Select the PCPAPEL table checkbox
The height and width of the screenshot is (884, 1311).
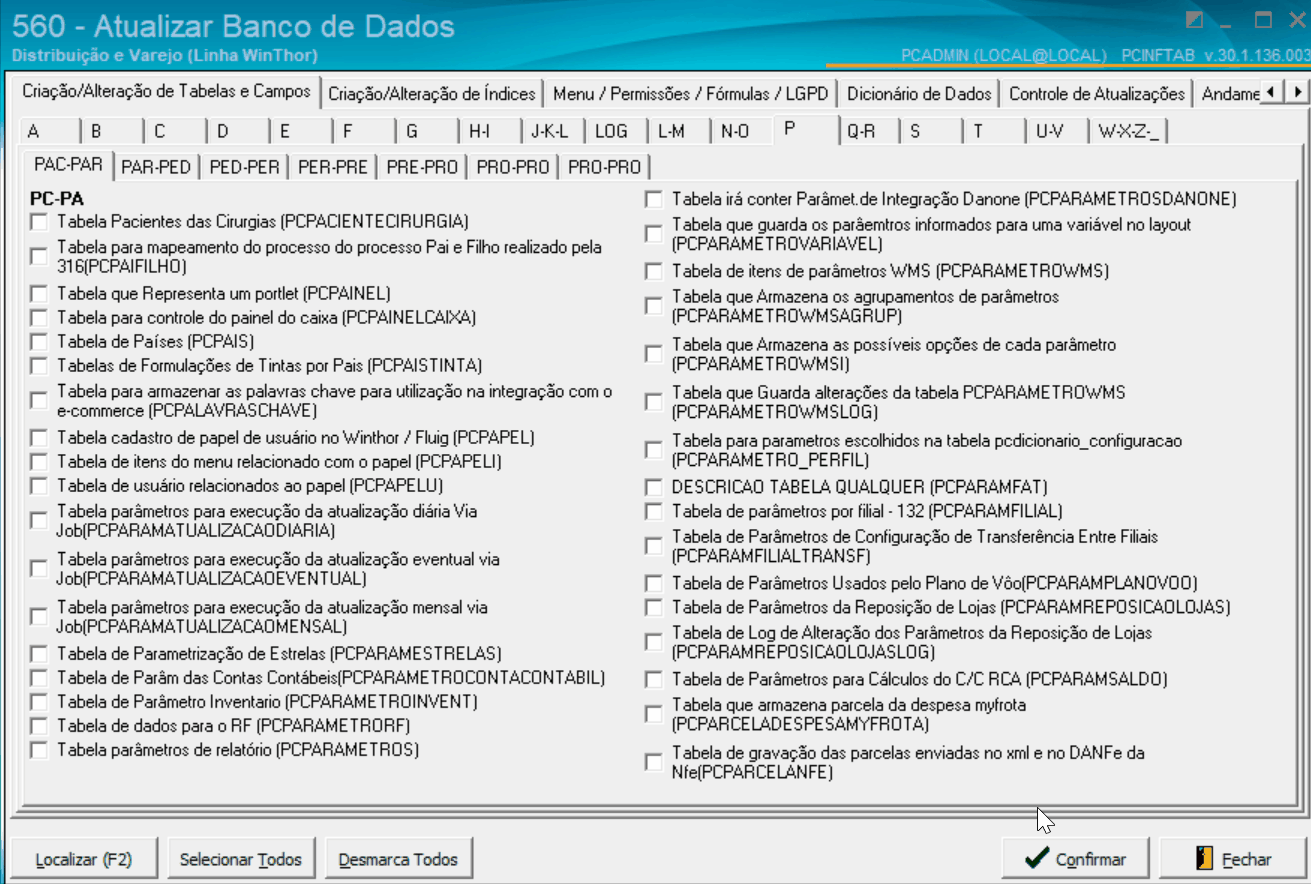click(x=39, y=437)
